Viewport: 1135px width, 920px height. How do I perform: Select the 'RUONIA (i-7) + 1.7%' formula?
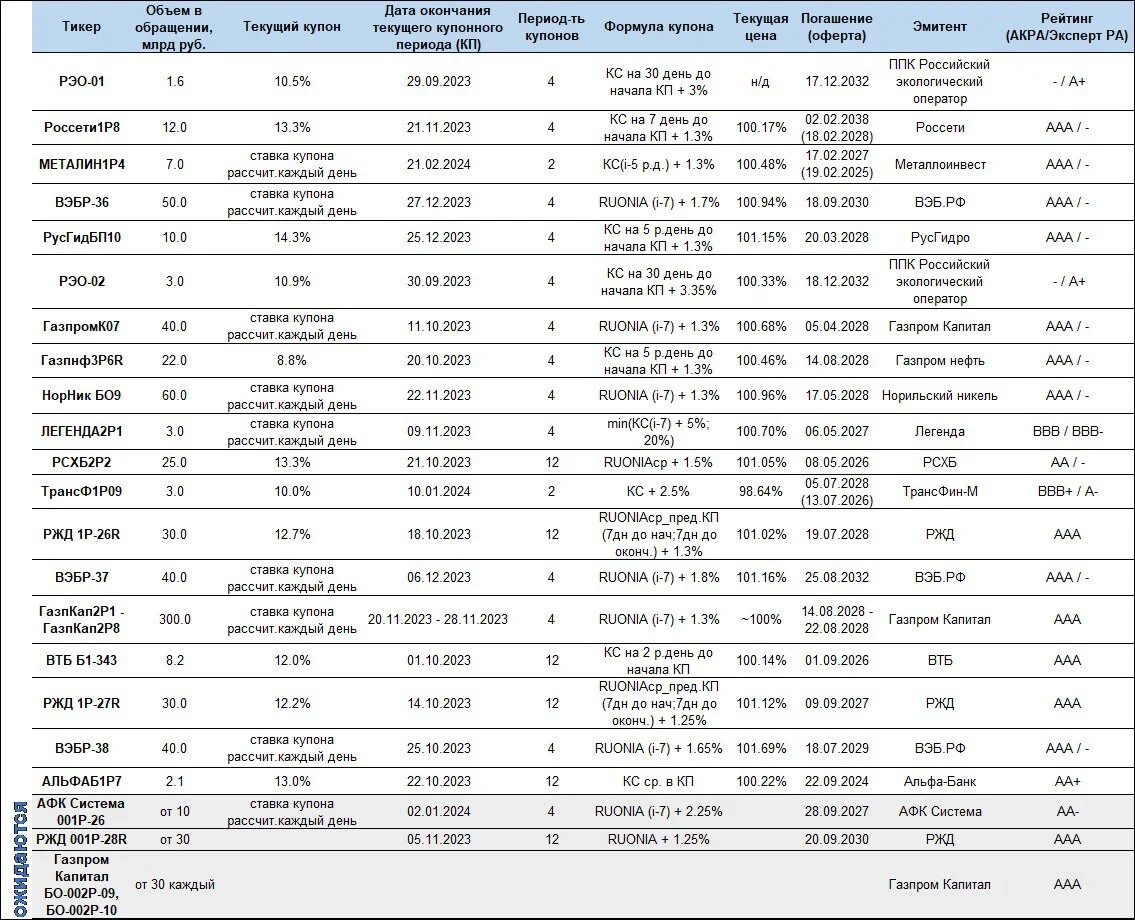pyautogui.click(x=659, y=203)
